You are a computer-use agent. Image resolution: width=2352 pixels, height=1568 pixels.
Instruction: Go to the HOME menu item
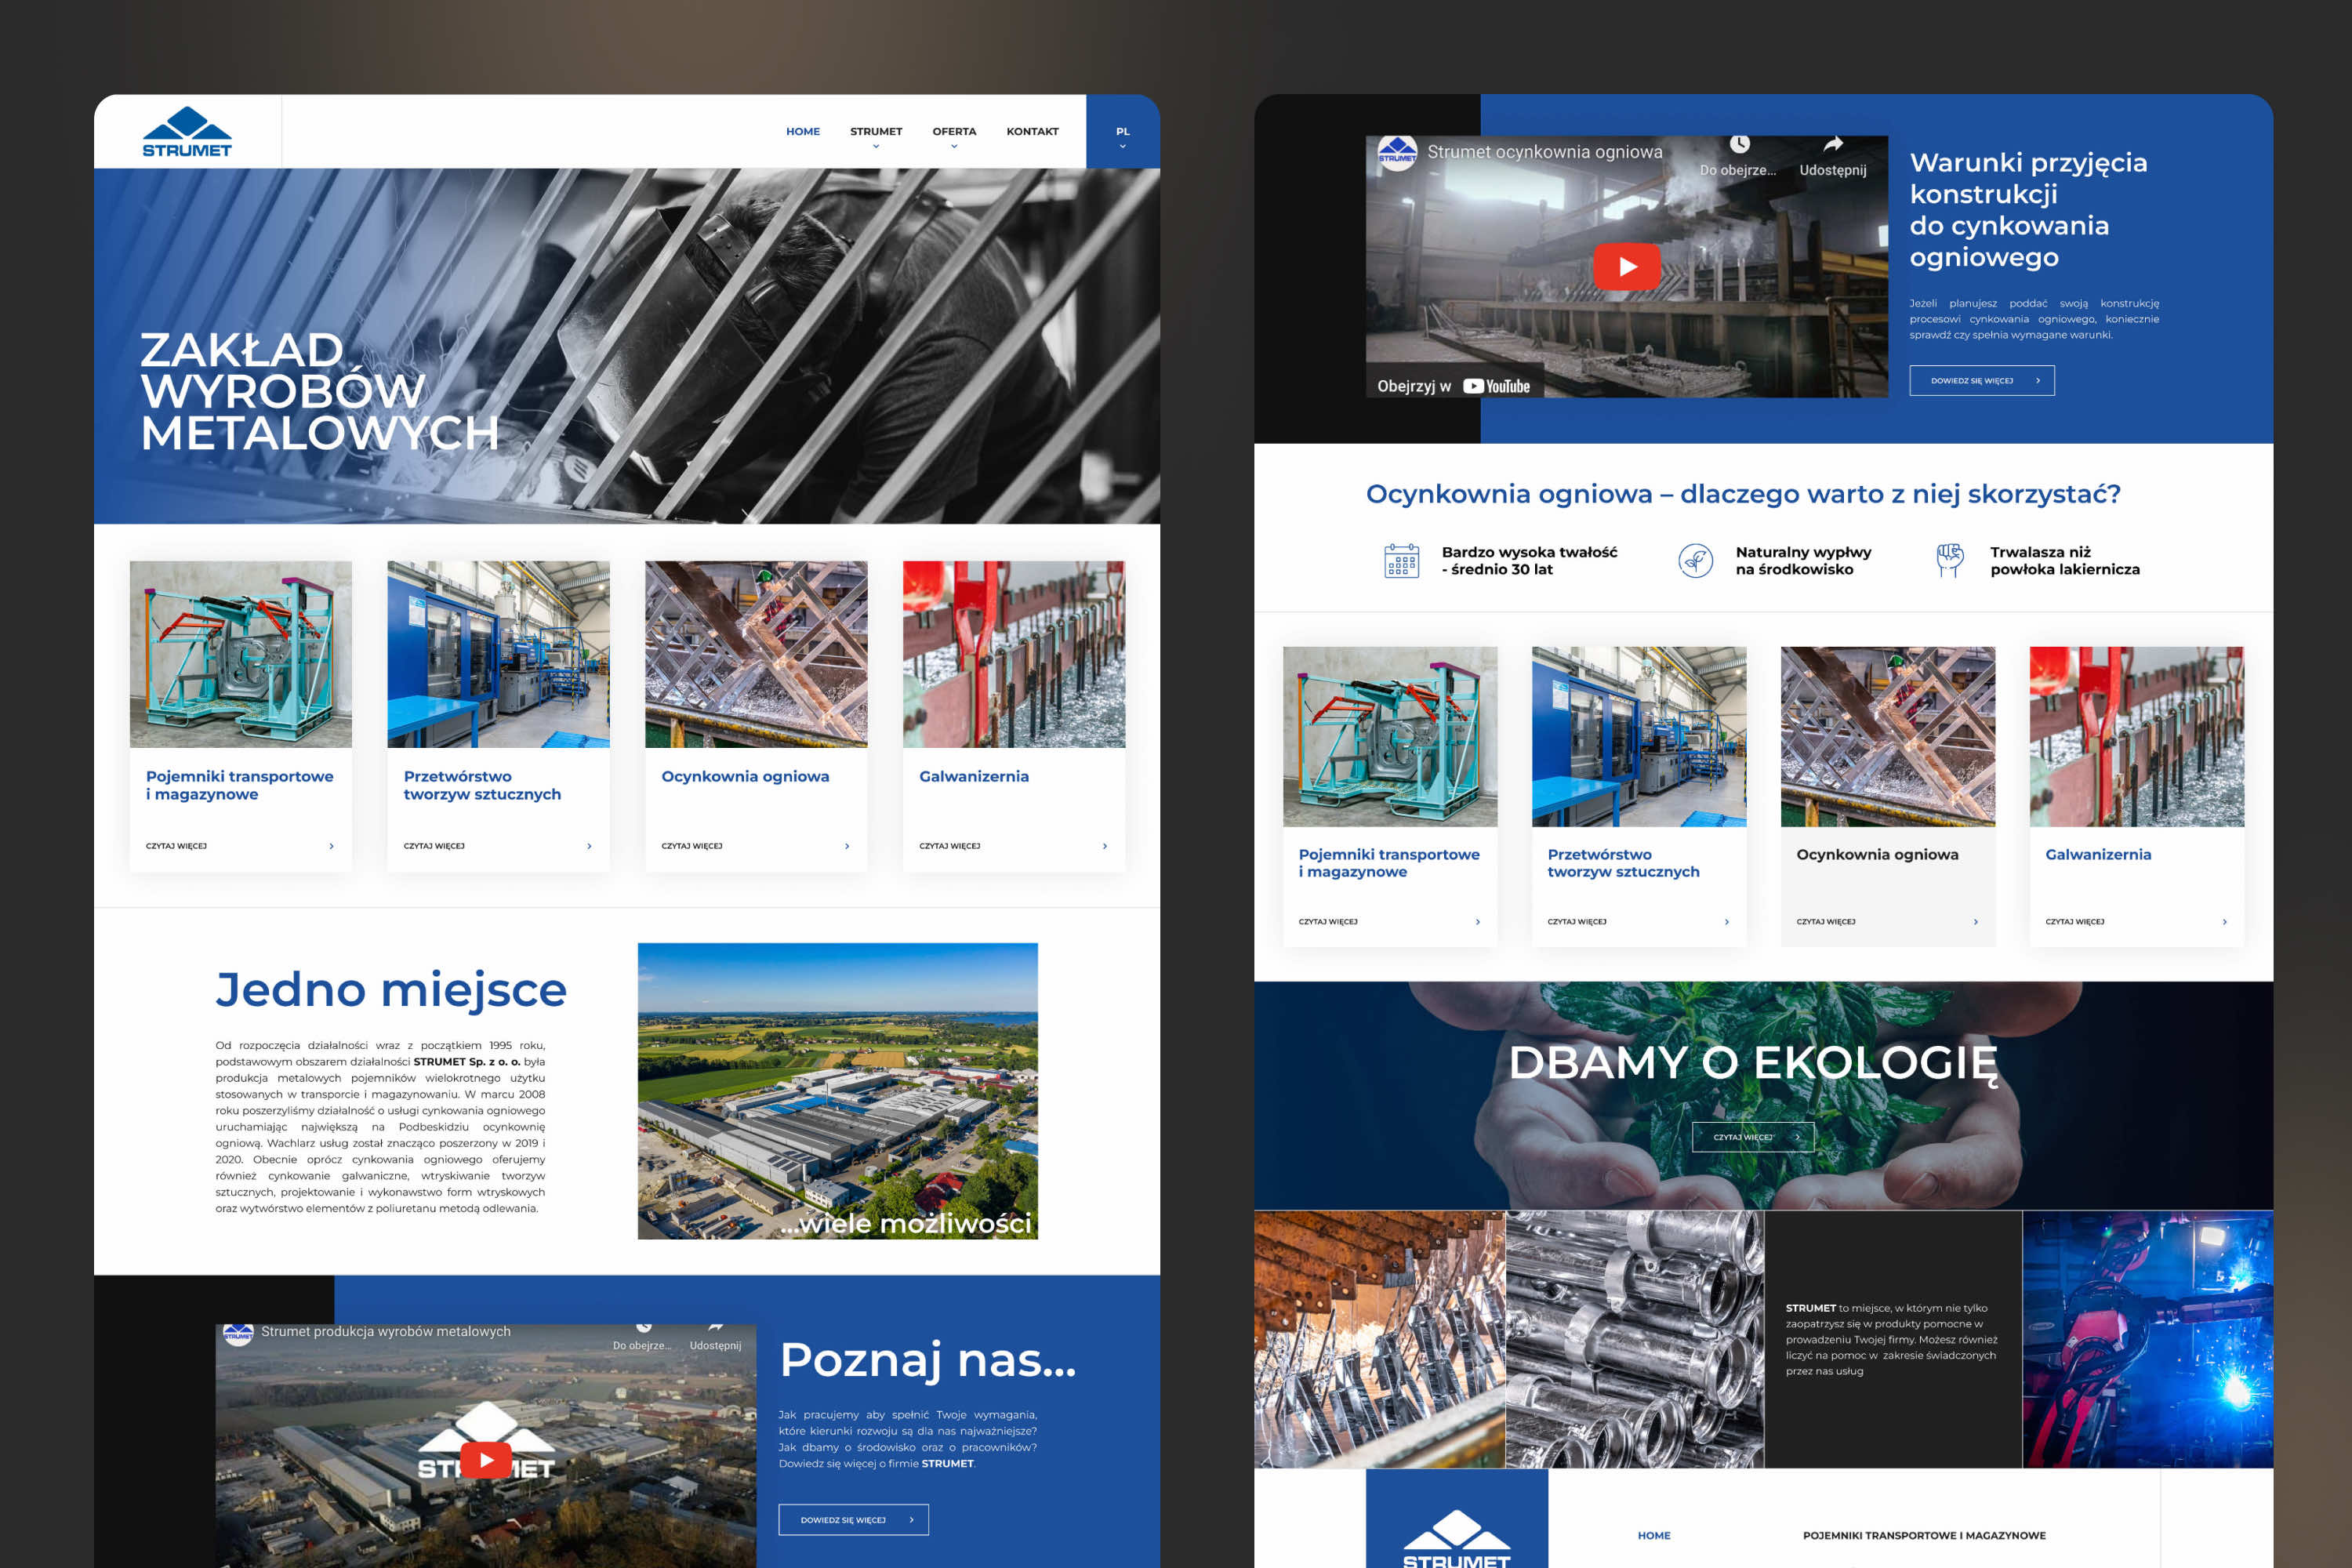(x=802, y=131)
